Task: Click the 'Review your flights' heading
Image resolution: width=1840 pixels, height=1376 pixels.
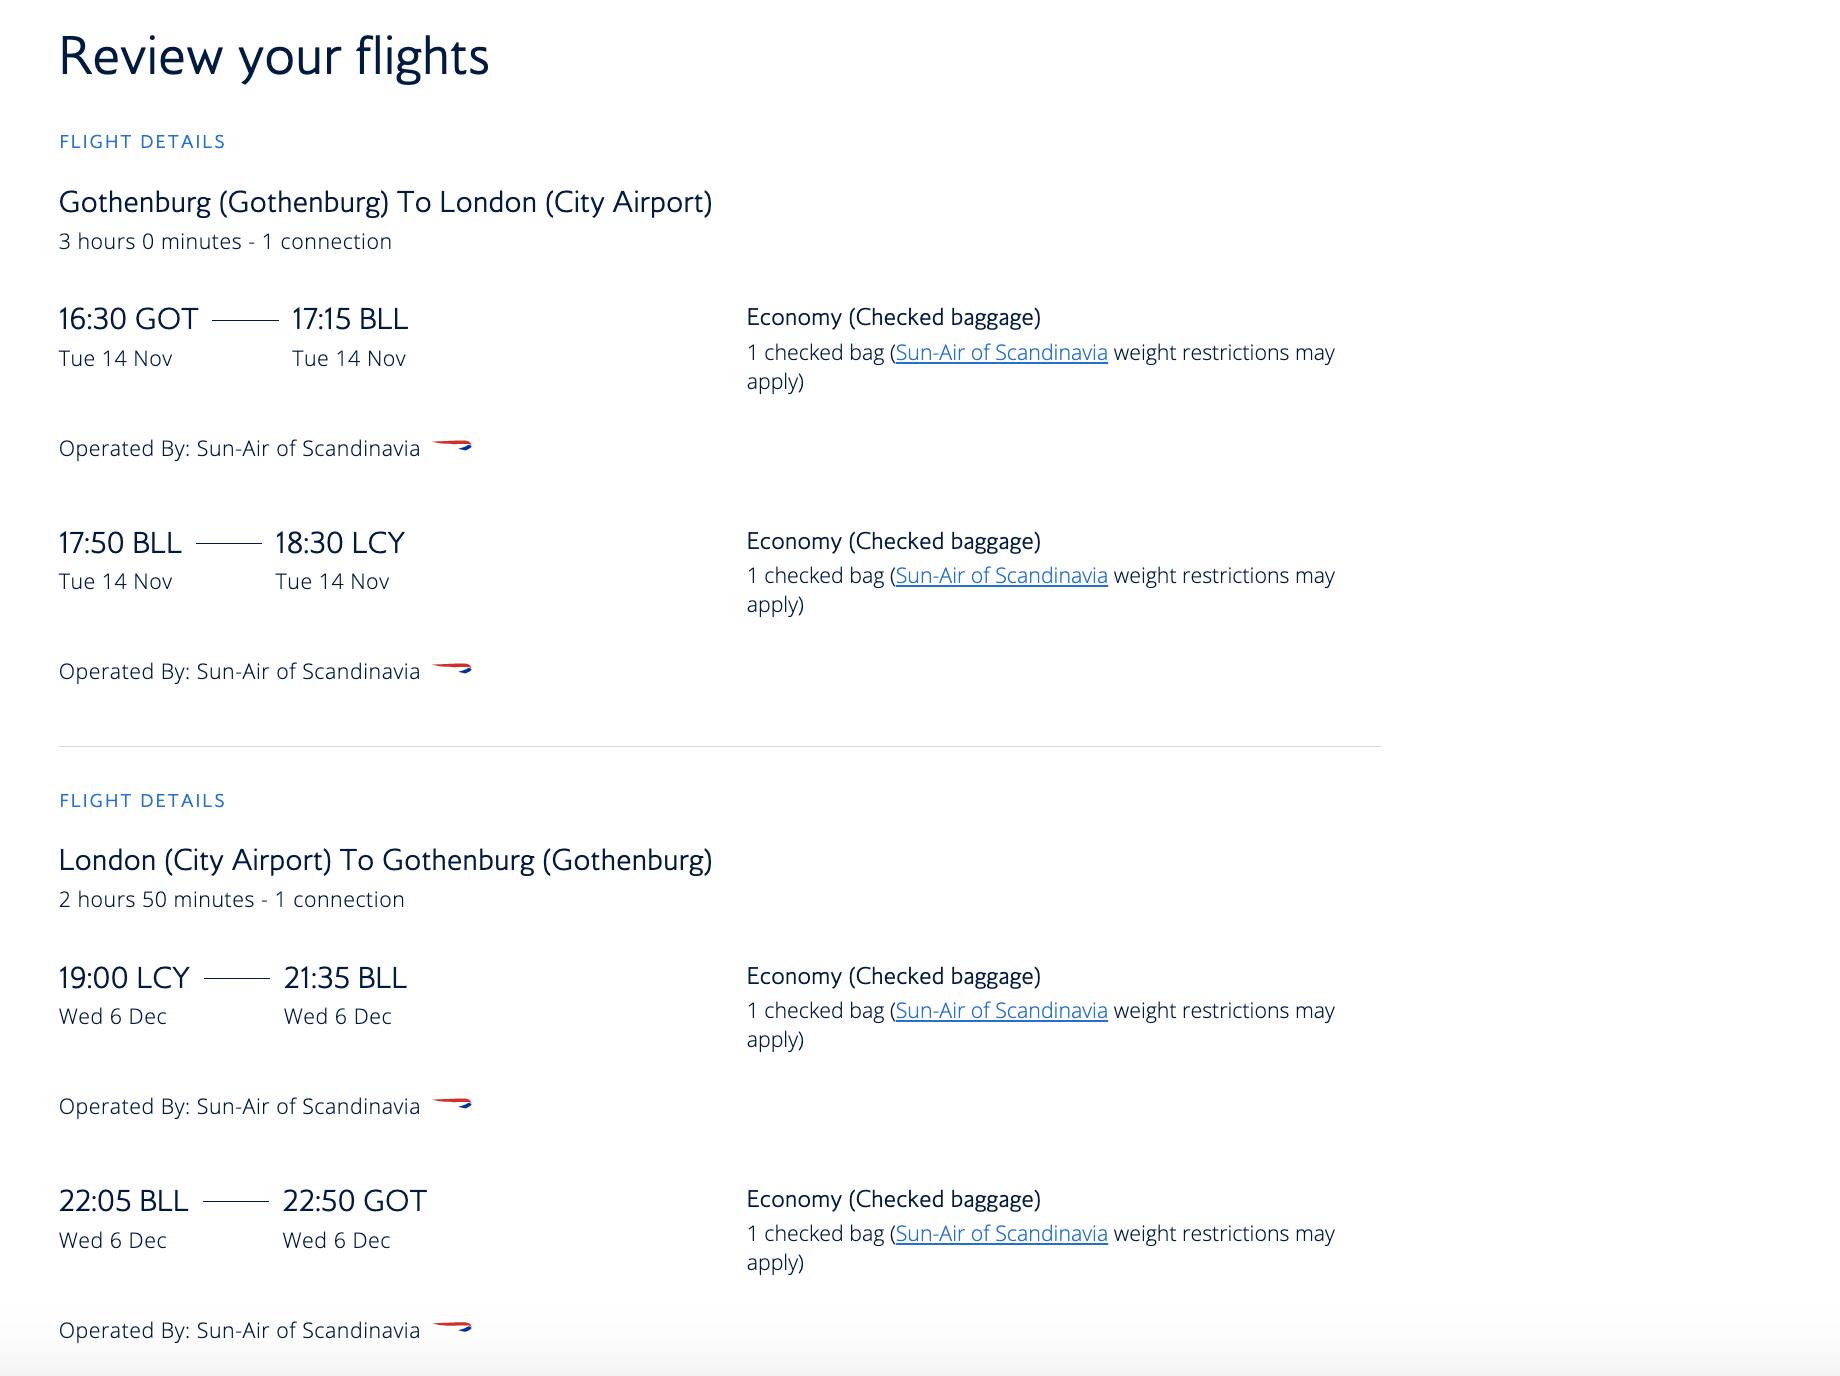Action: (x=273, y=56)
